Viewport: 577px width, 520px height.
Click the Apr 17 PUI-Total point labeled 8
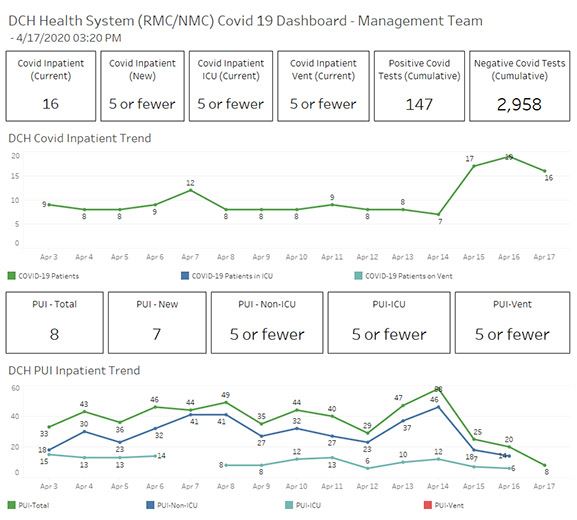[x=545, y=465]
